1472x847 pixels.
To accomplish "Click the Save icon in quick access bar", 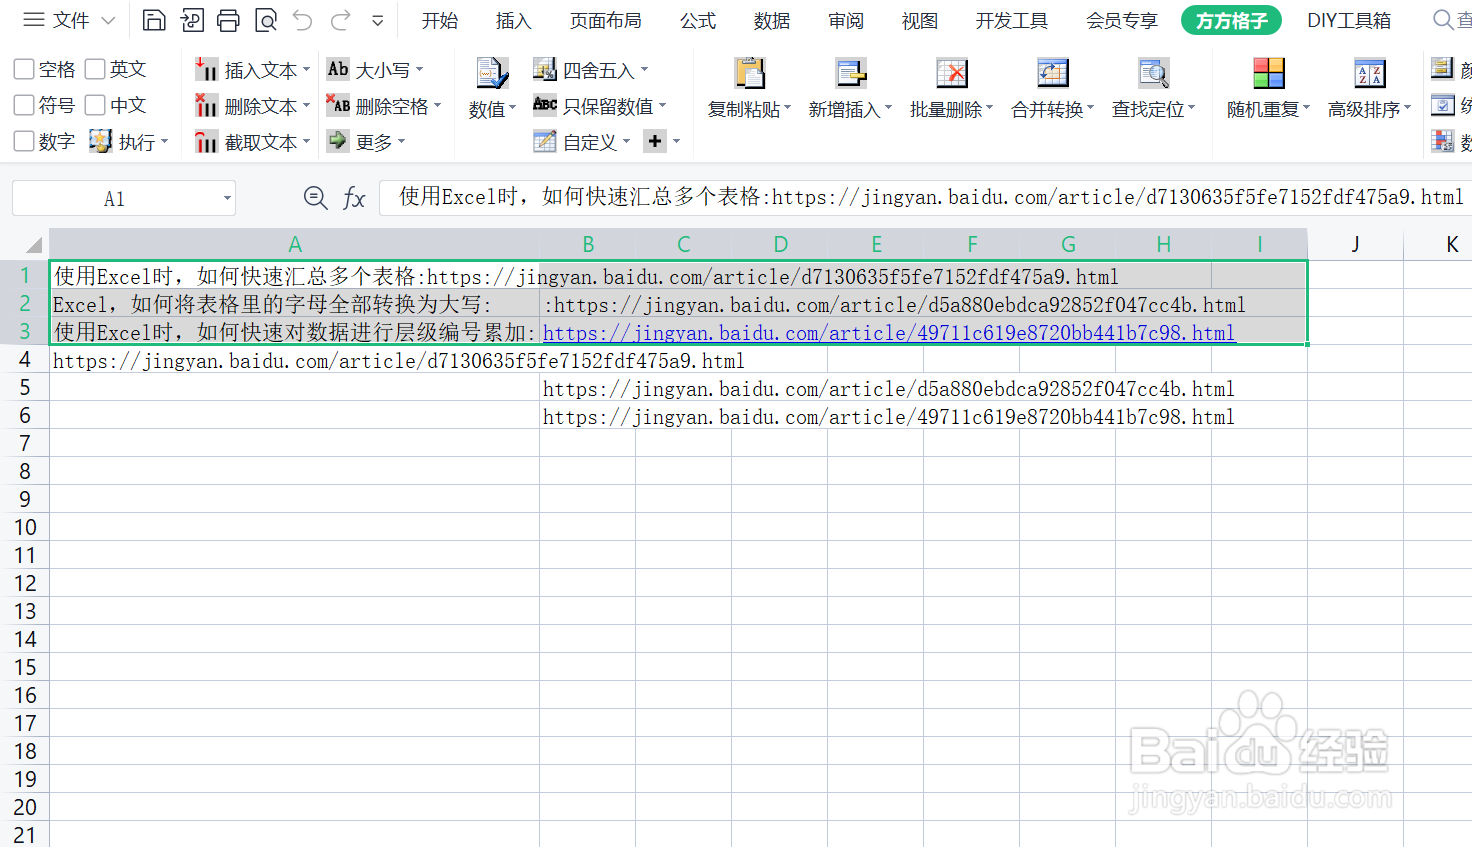I will click(154, 20).
